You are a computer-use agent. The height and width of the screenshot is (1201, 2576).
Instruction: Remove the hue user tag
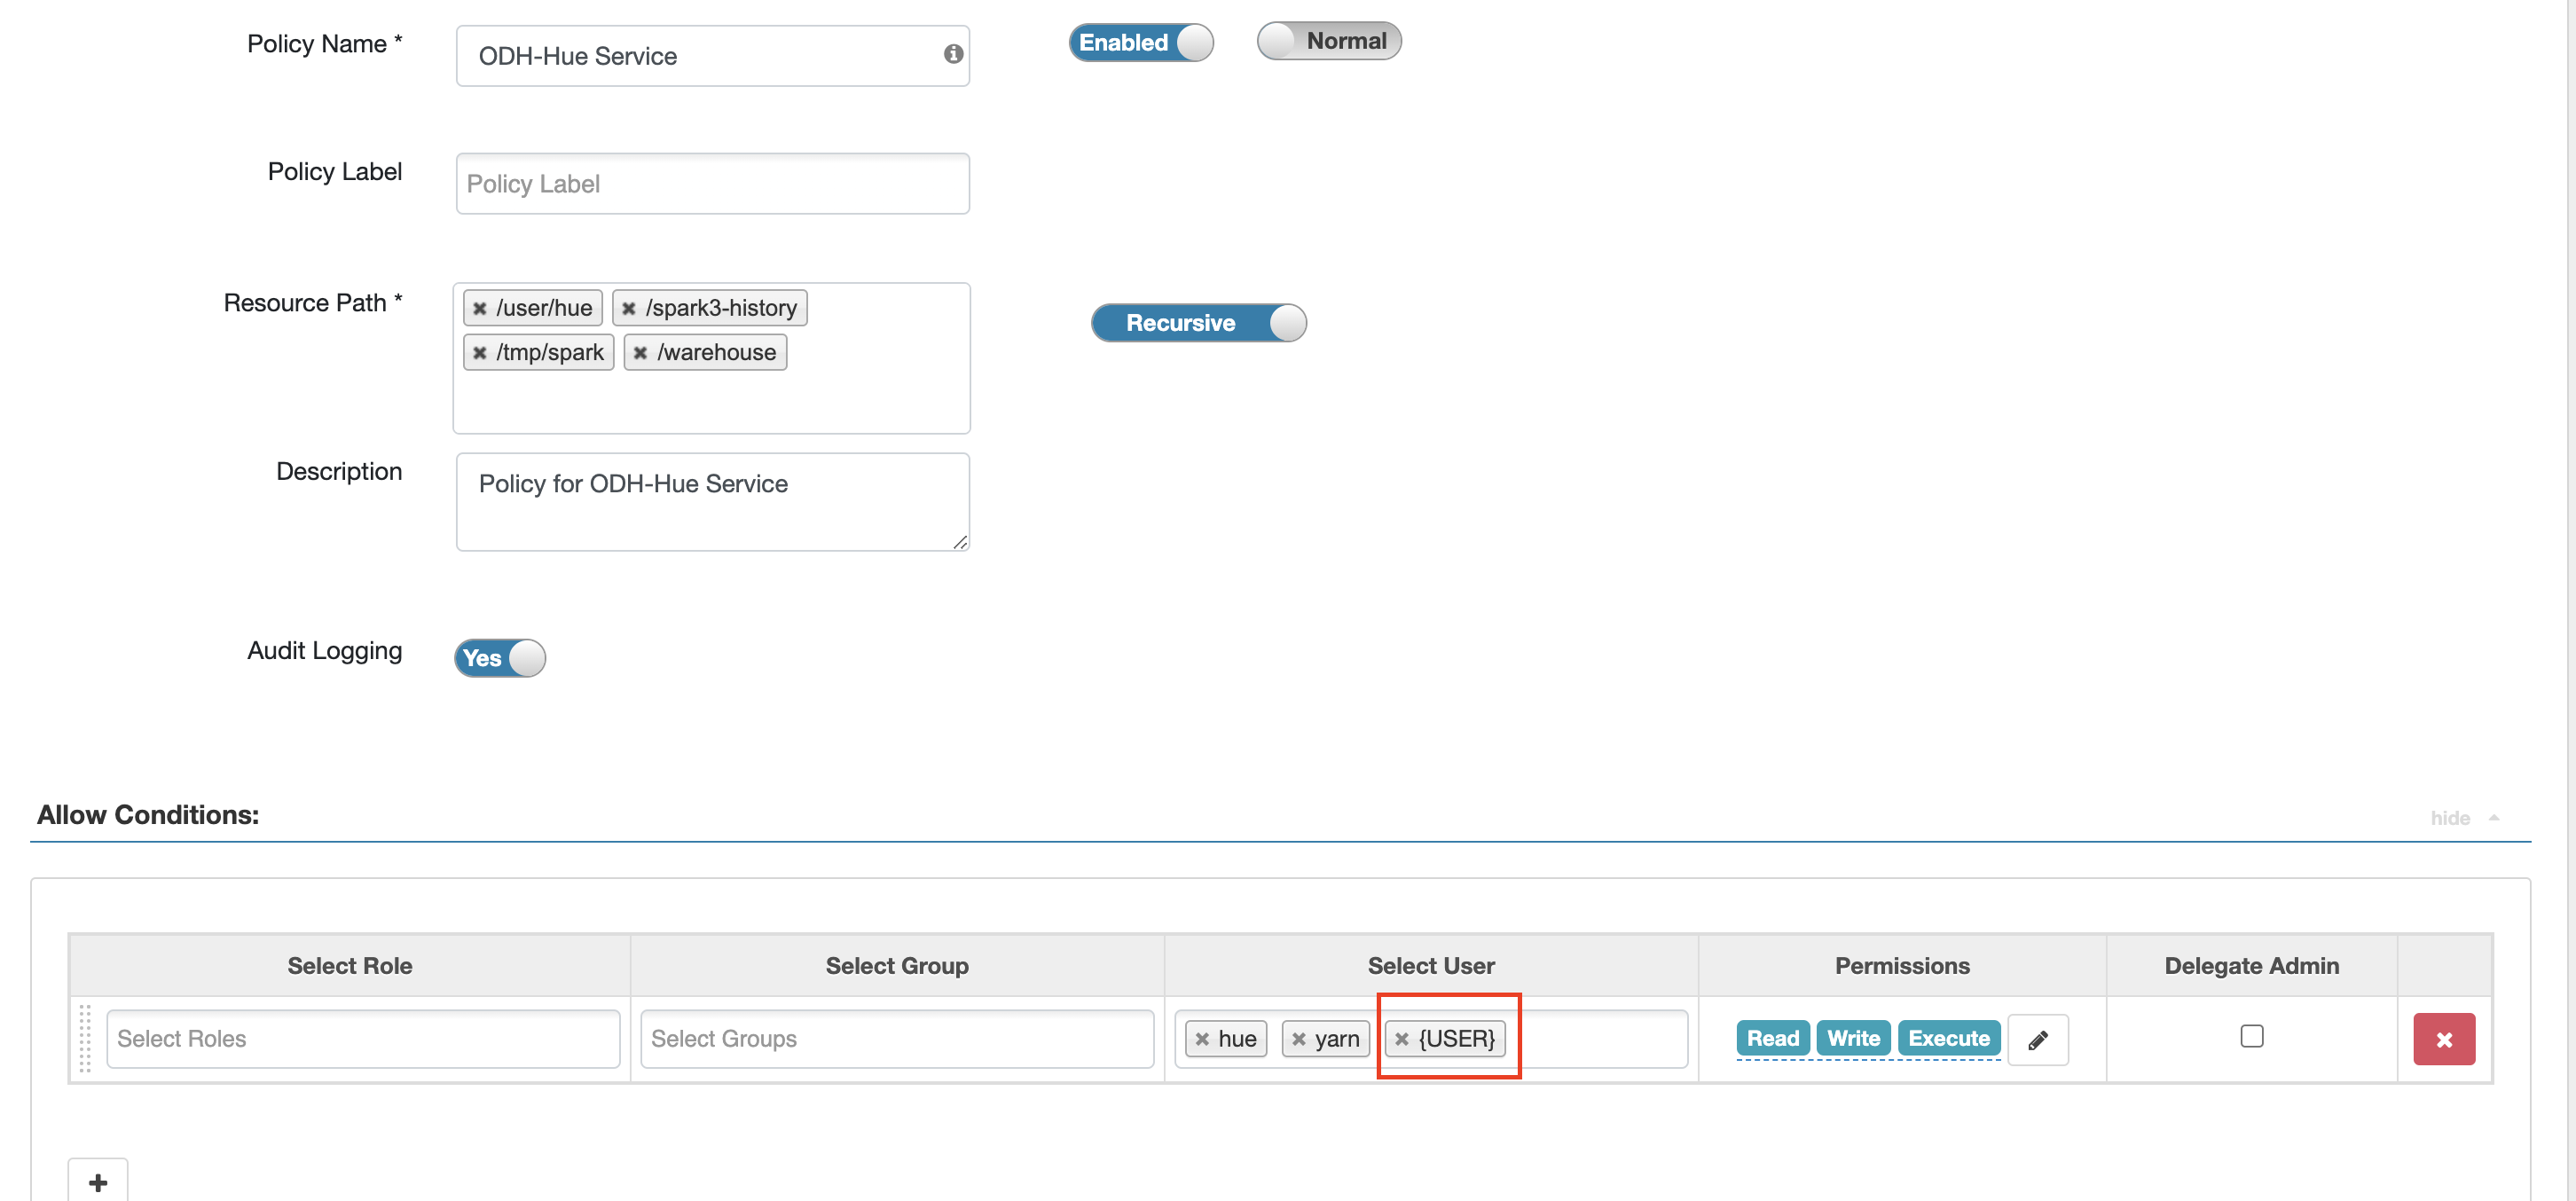coord(1202,1039)
